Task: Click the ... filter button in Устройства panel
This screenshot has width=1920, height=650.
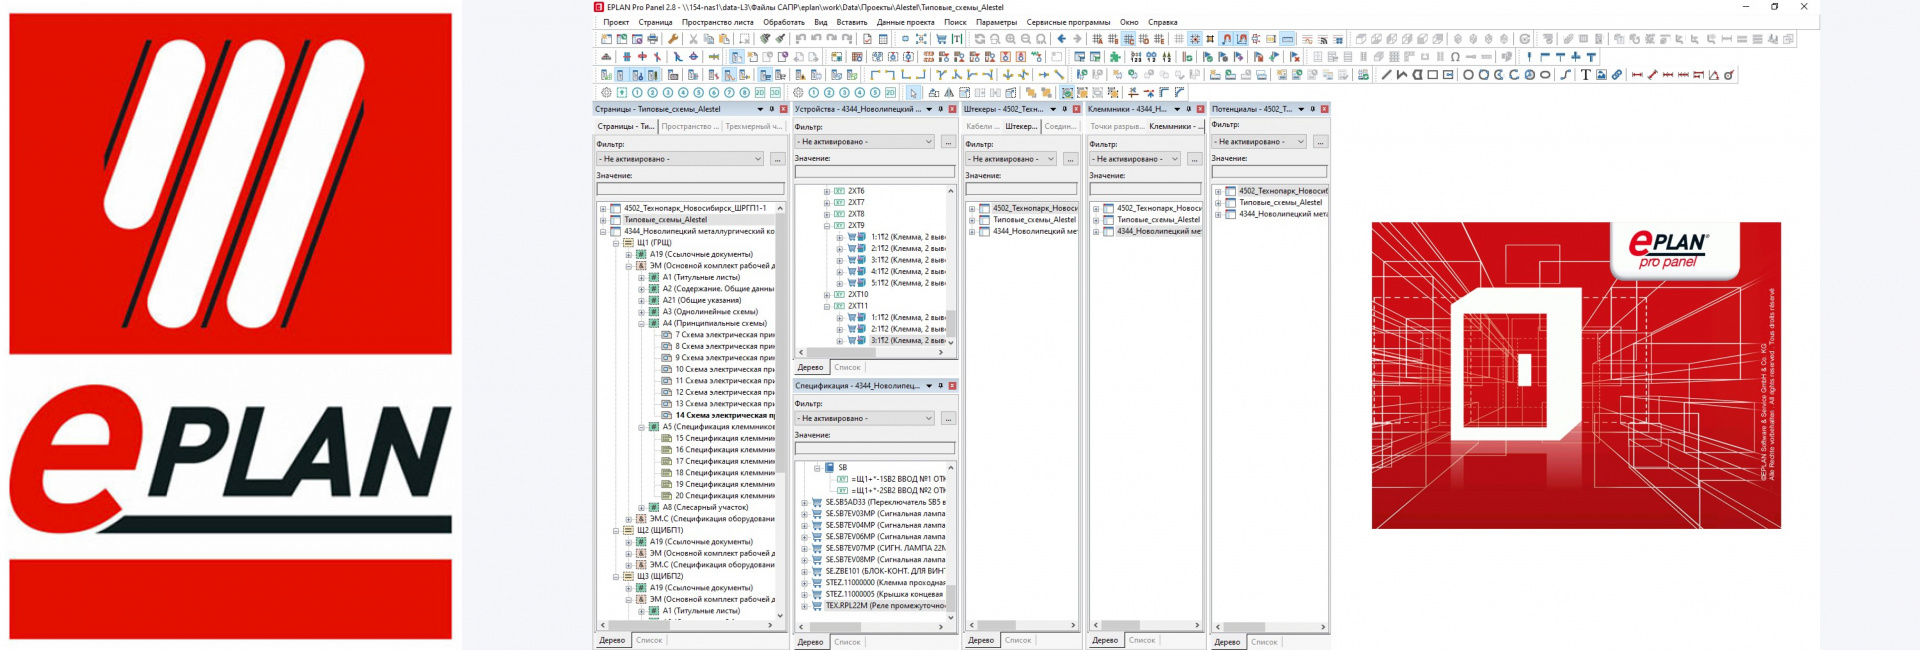Action: point(948,142)
